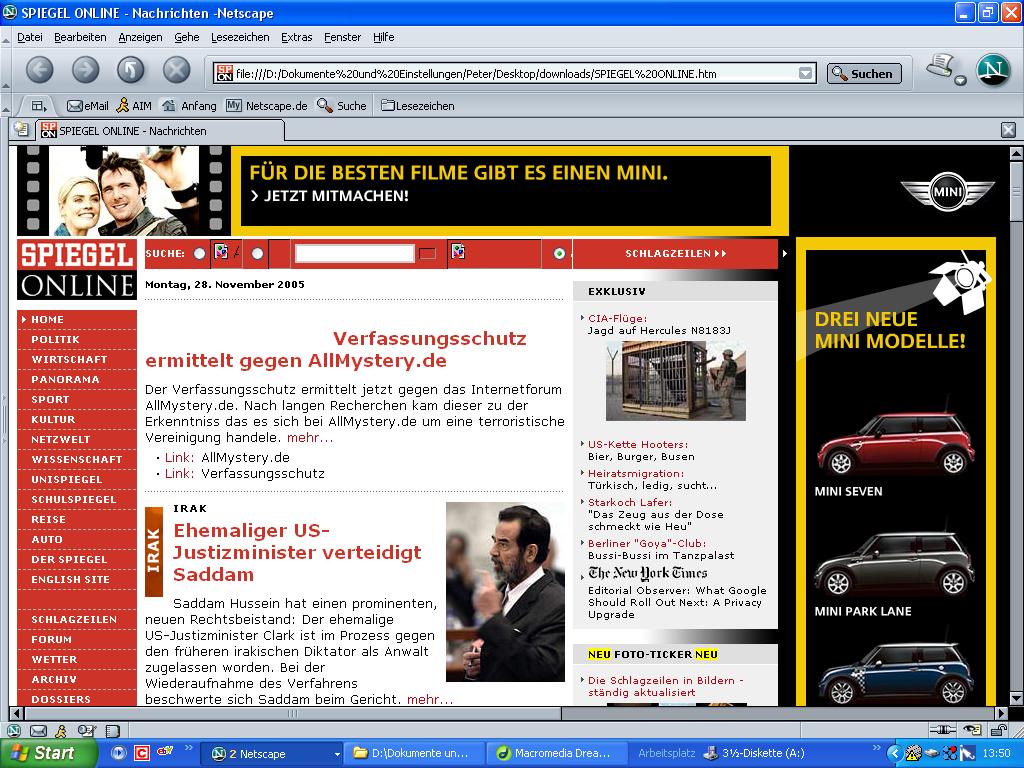Click the security padlock icon
This screenshot has width=1024, height=768.
(x=999, y=730)
